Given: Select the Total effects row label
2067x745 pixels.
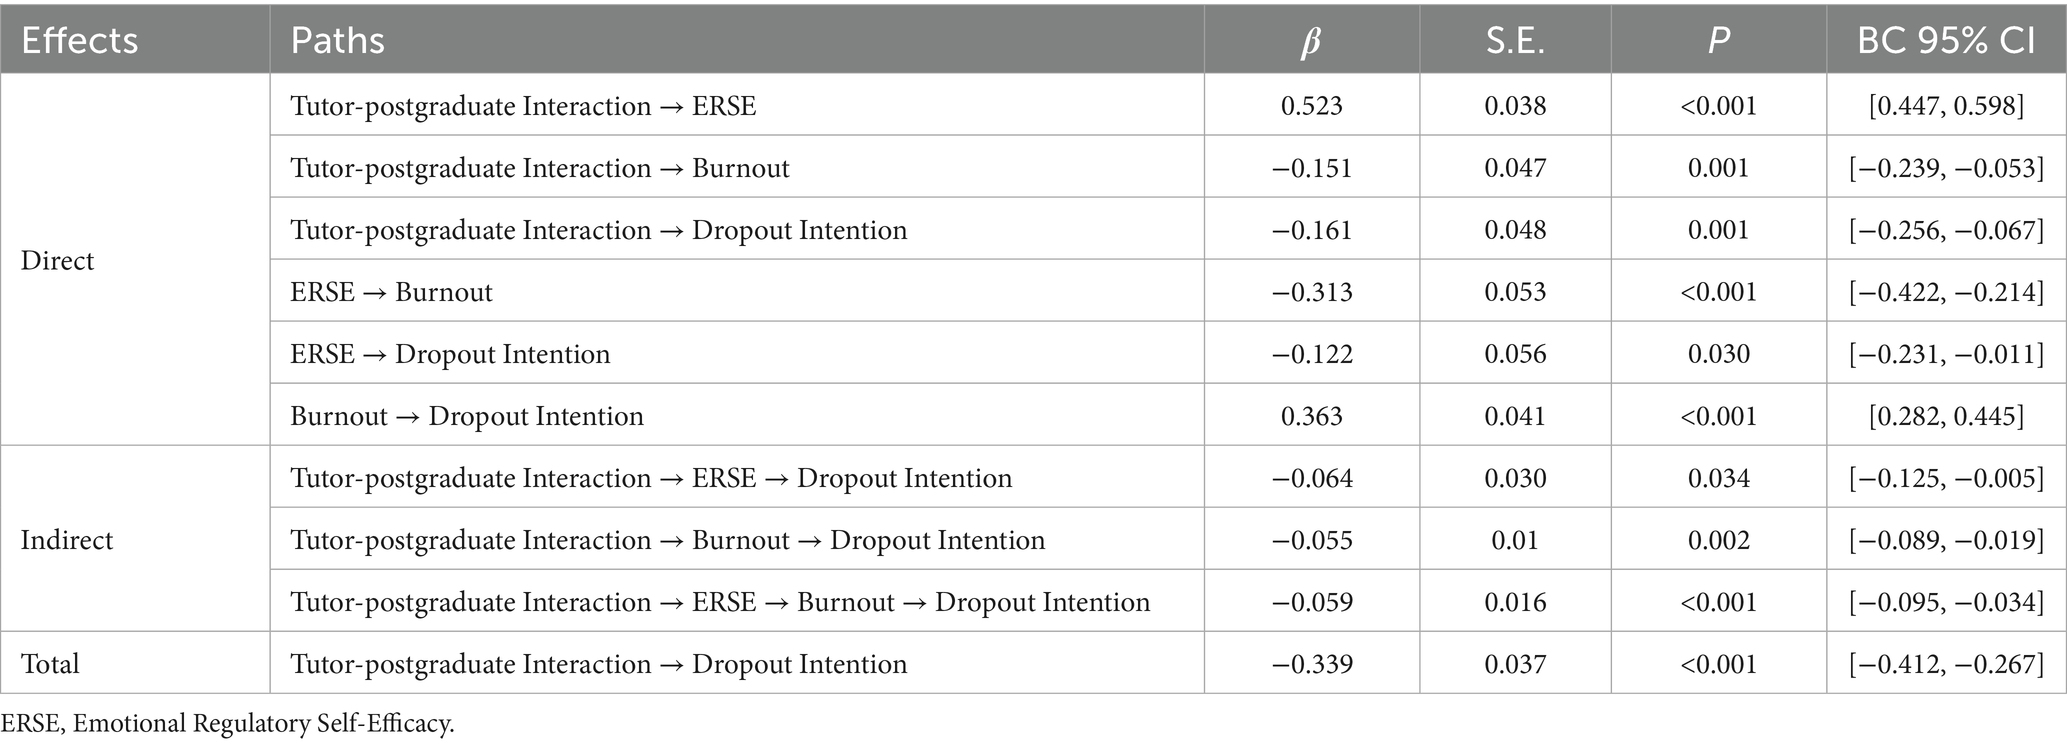Looking at the screenshot, I should pyautogui.click(x=50, y=664).
